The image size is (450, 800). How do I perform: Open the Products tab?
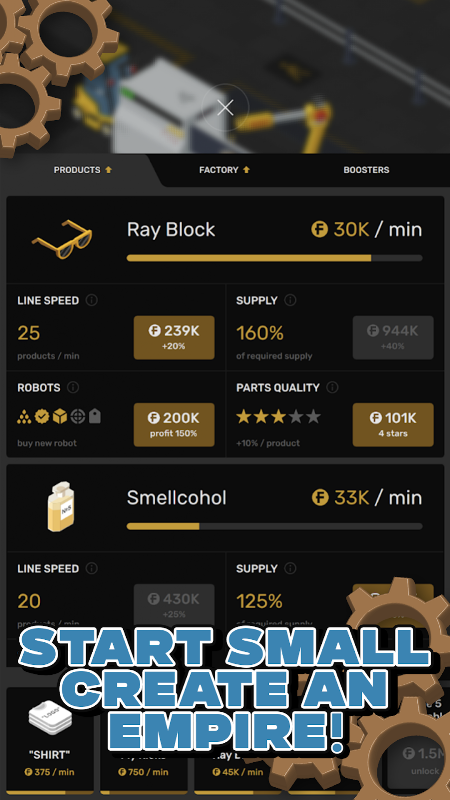82,170
